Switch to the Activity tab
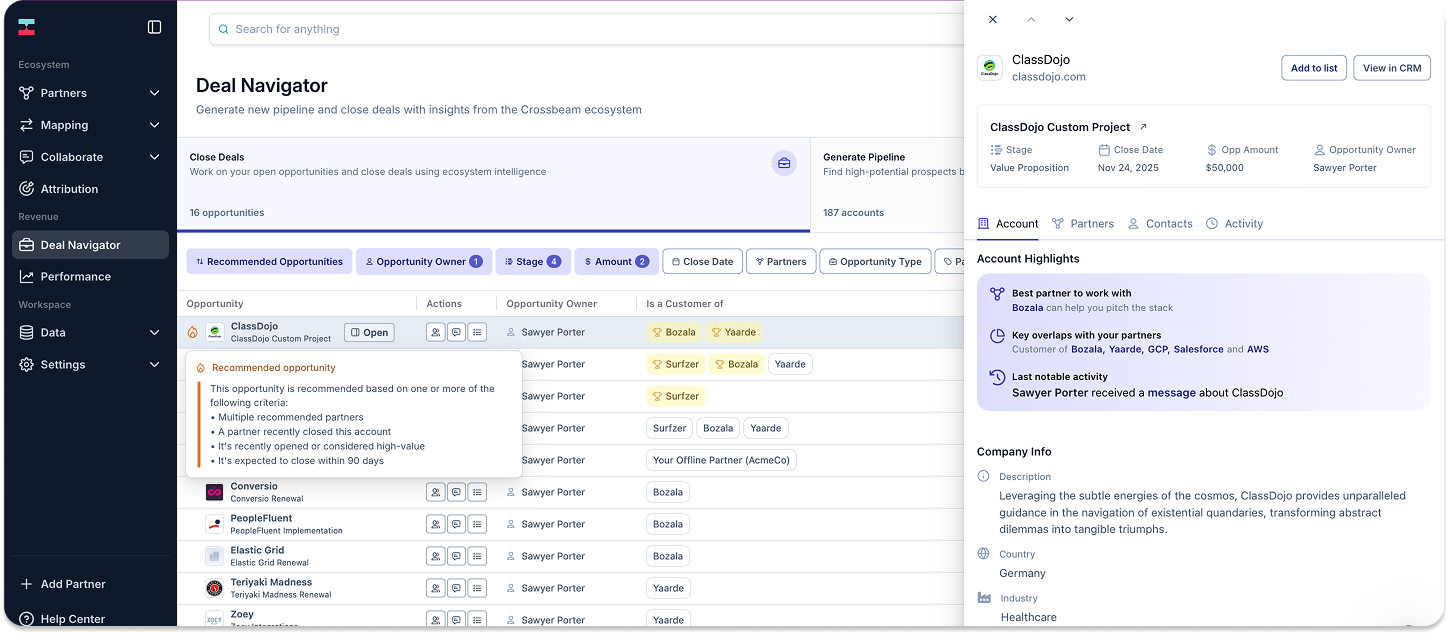The width and height of the screenshot is (1448, 634). pyautogui.click(x=1234, y=223)
